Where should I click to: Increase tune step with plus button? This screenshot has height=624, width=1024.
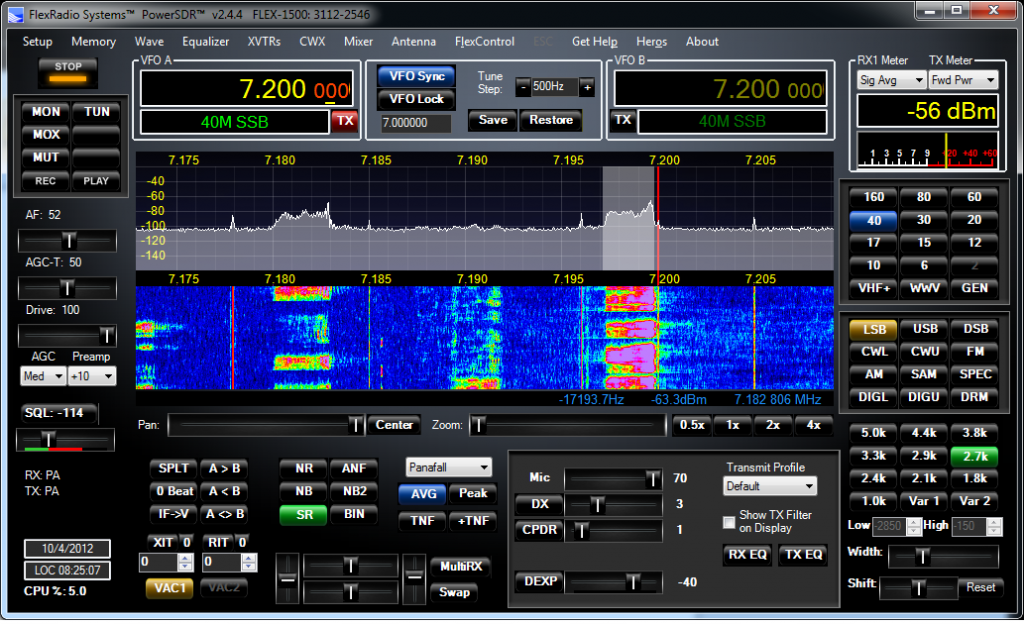pos(587,87)
